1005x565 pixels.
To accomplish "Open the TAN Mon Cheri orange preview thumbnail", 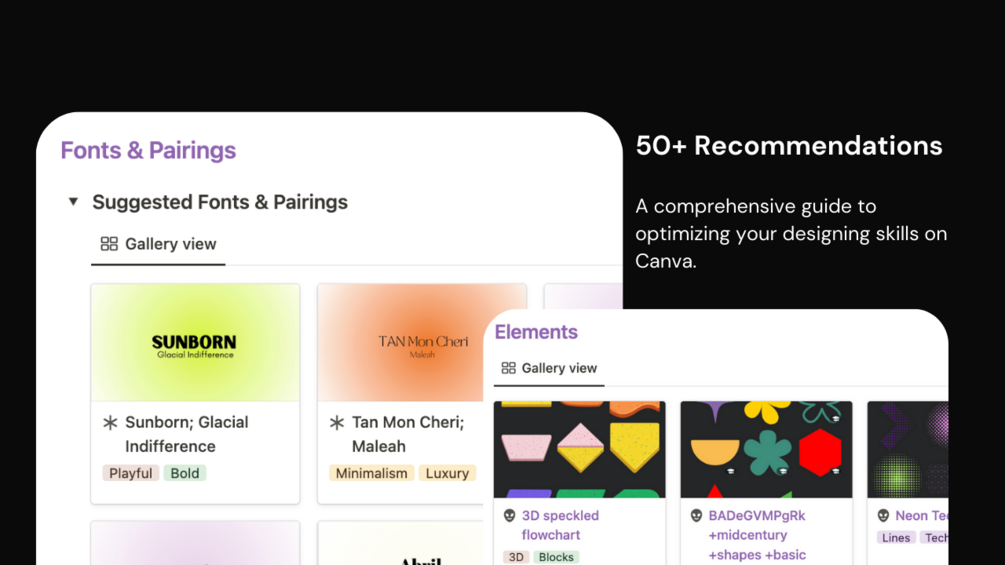I will pos(422,342).
